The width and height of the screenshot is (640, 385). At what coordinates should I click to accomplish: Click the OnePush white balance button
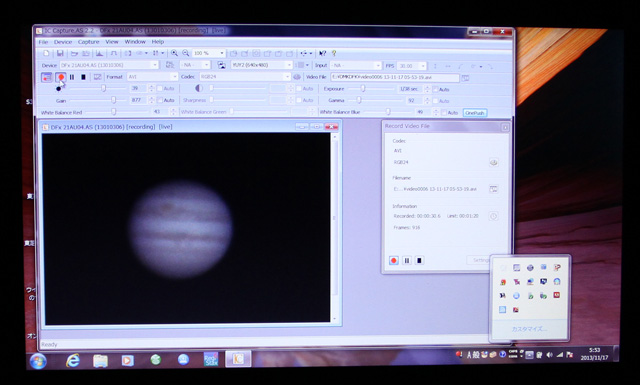pyautogui.click(x=475, y=113)
